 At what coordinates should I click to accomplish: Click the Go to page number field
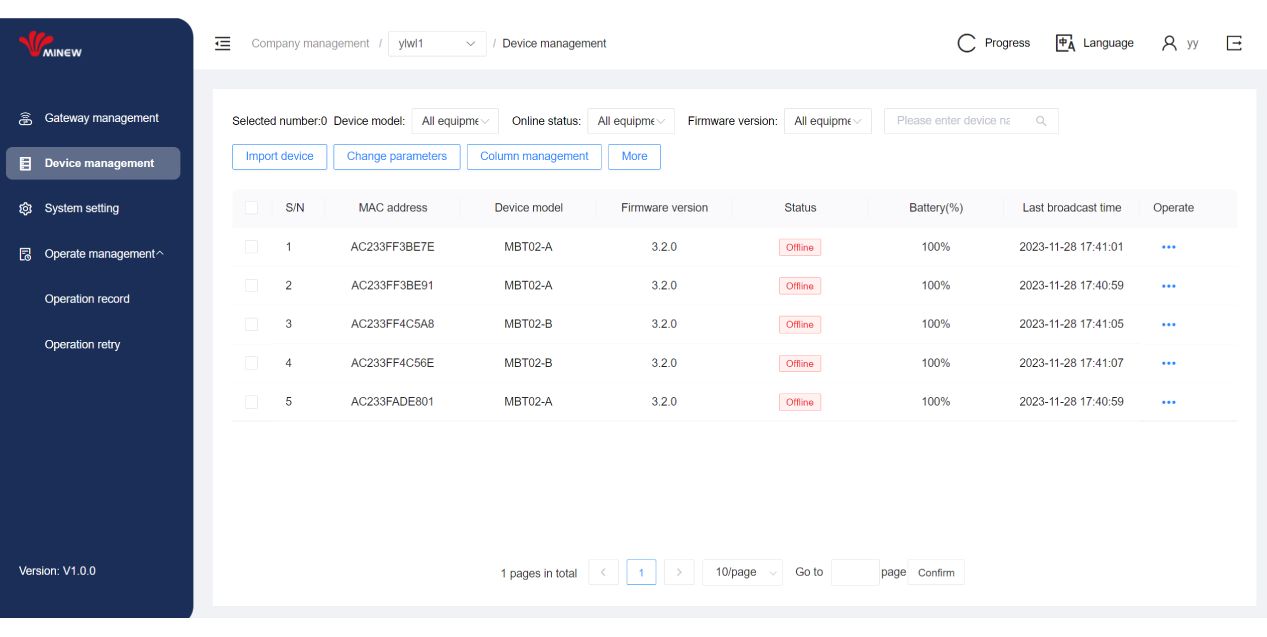coord(853,572)
